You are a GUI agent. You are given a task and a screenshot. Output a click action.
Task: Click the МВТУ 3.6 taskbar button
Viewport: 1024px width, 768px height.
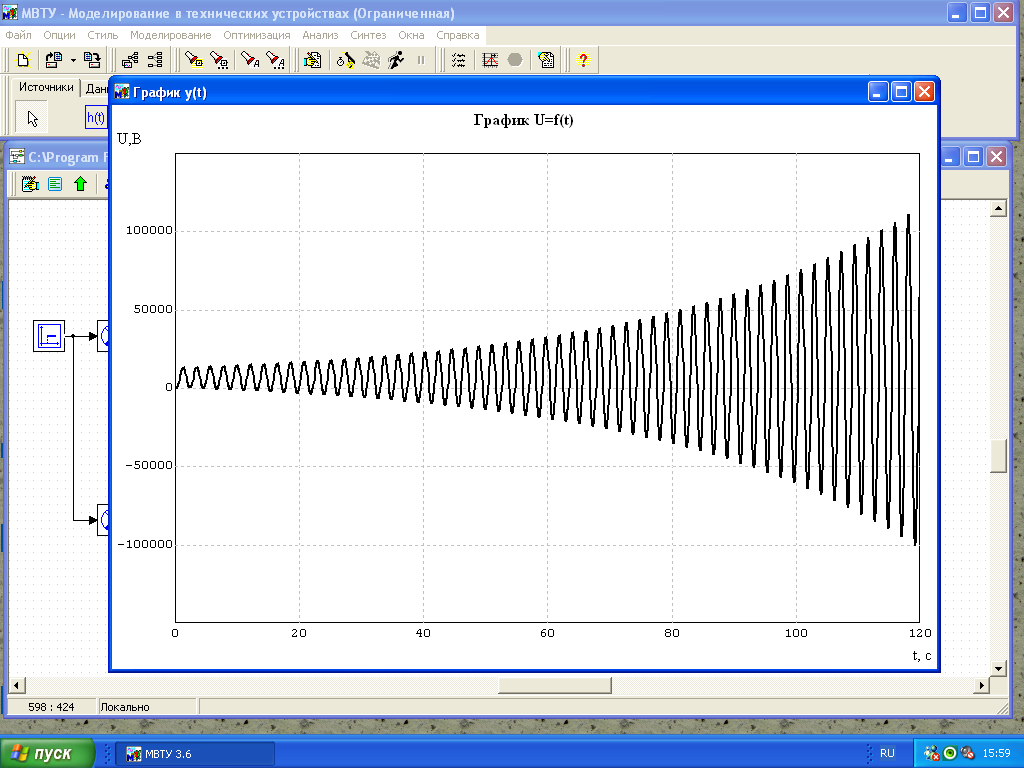195,753
